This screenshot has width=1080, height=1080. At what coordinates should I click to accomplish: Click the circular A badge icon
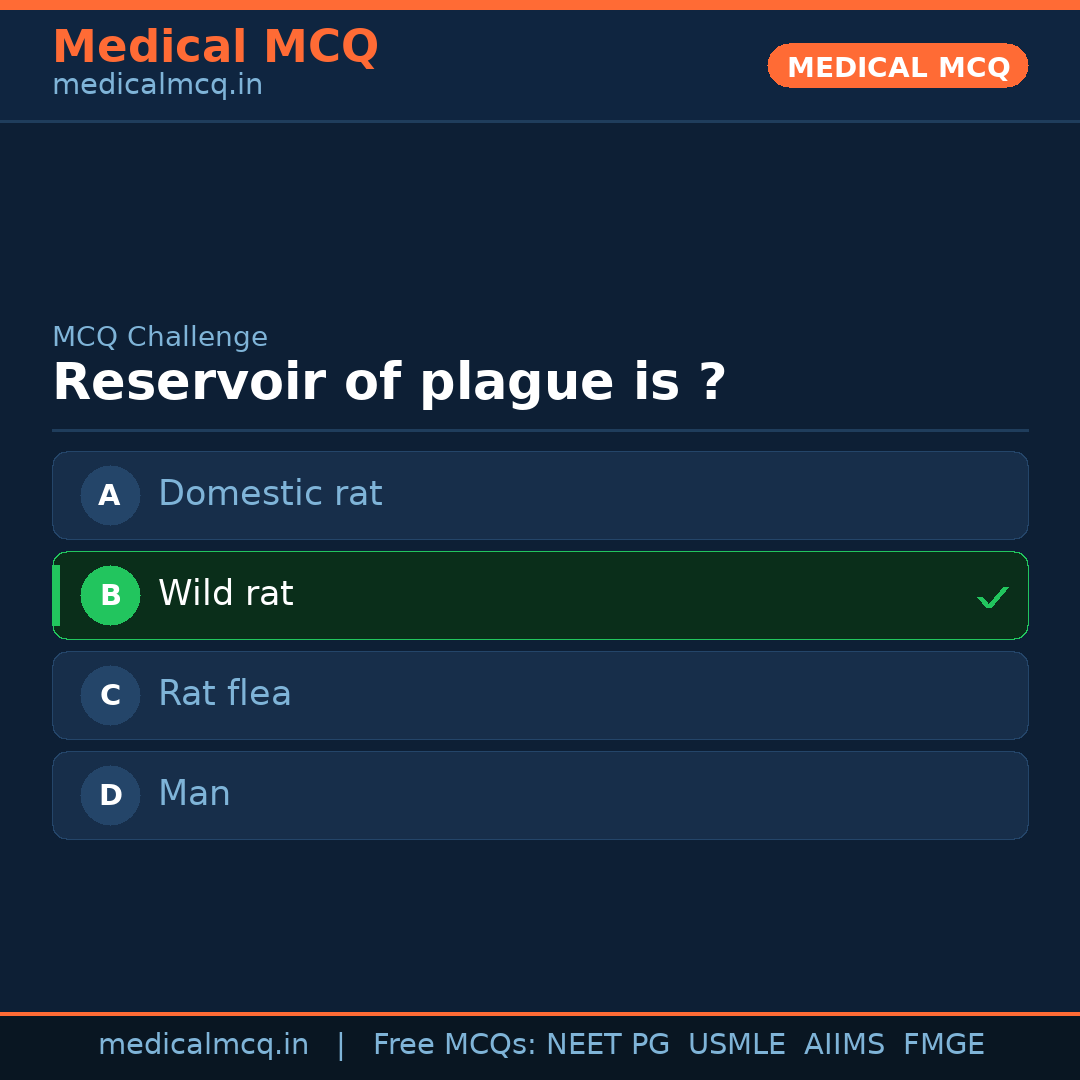tap(110, 495)
